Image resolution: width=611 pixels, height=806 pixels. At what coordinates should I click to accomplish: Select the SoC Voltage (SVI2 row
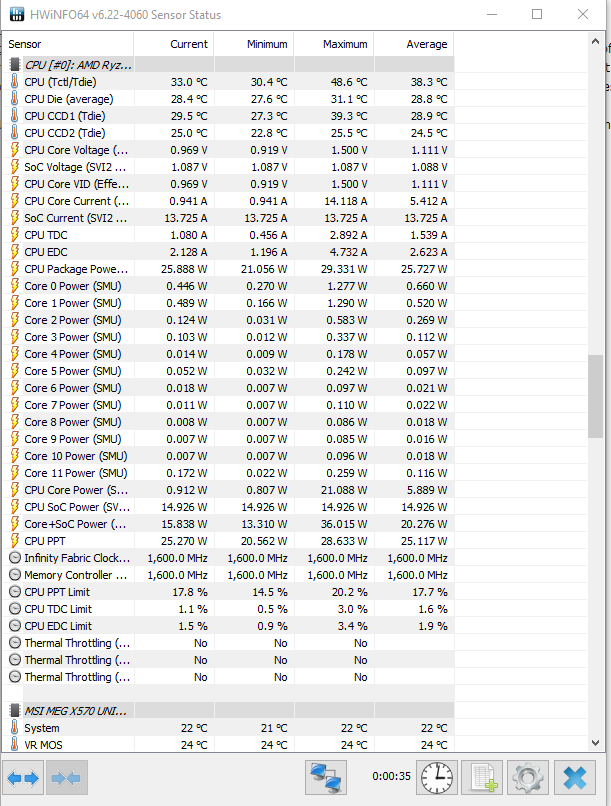click(229, 167)
